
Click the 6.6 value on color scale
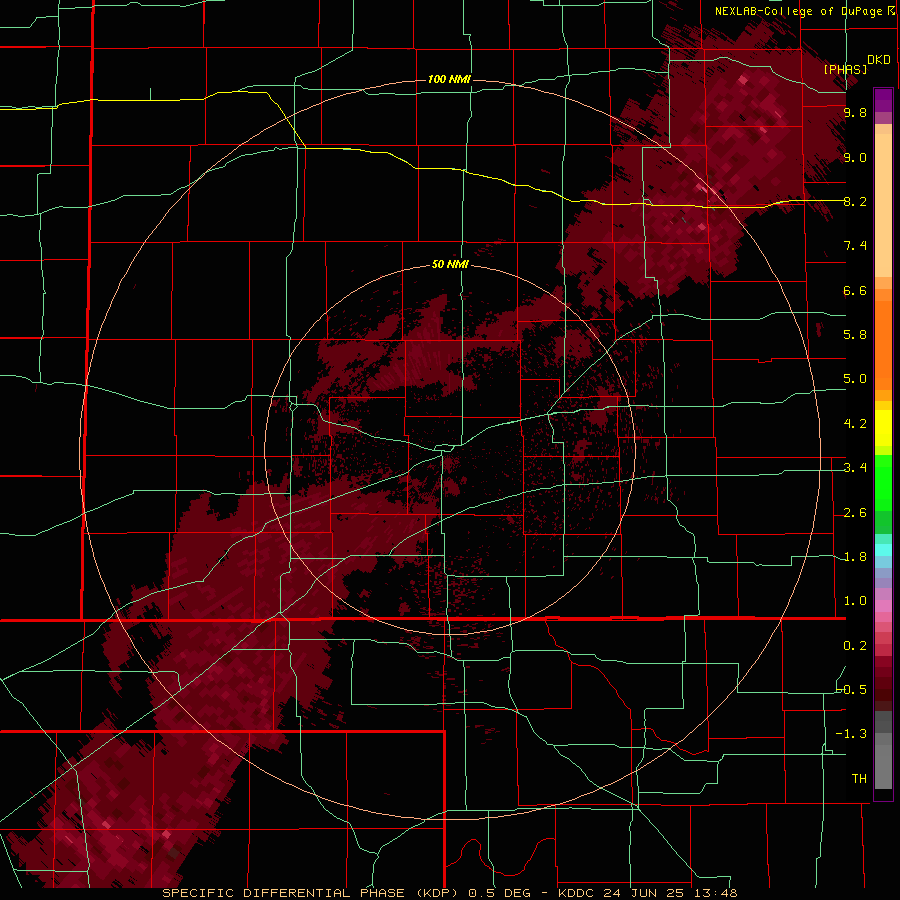point(855,290)
